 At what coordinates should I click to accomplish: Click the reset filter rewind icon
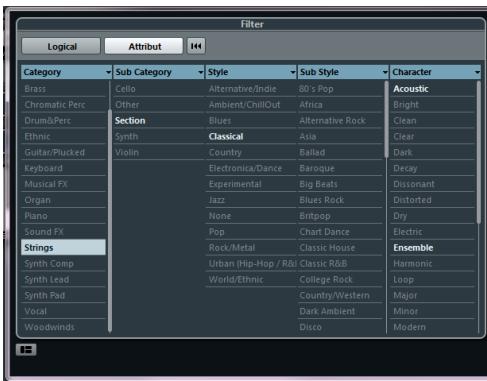[196, 46]
